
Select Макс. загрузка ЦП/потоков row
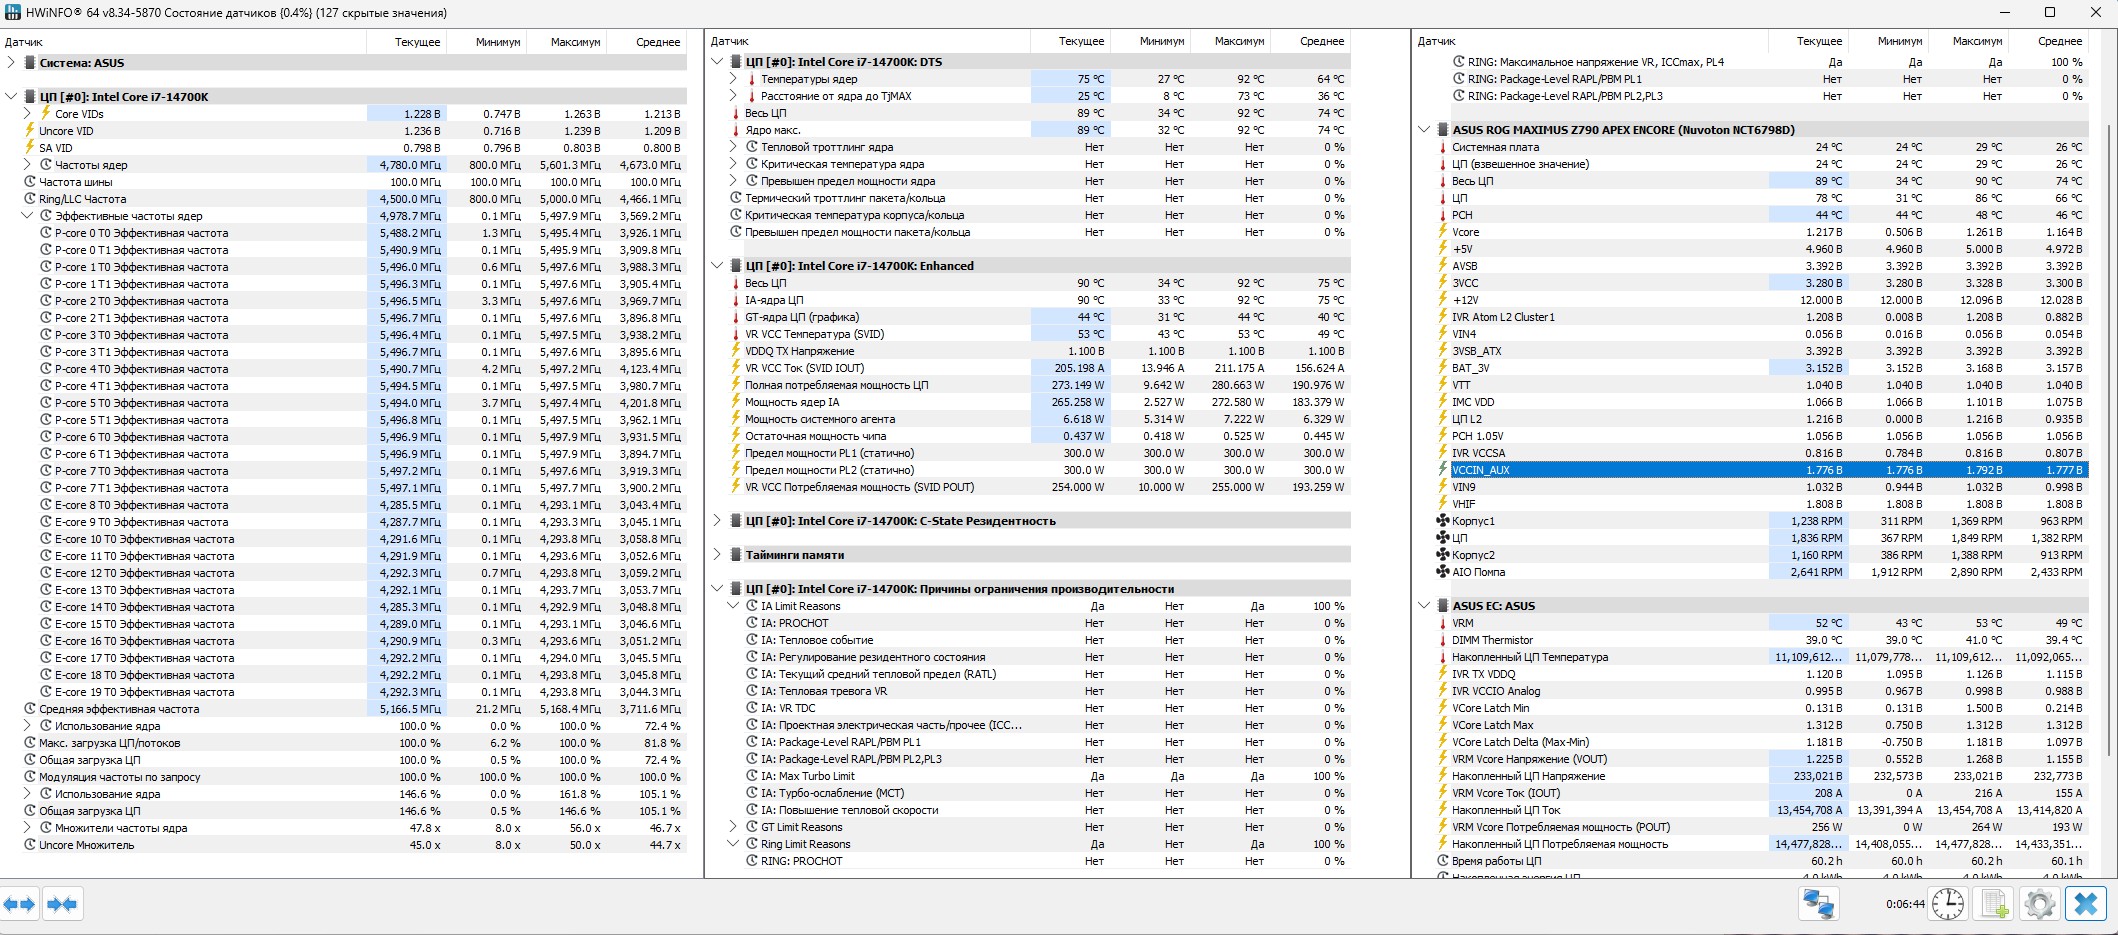click(353, 743)
